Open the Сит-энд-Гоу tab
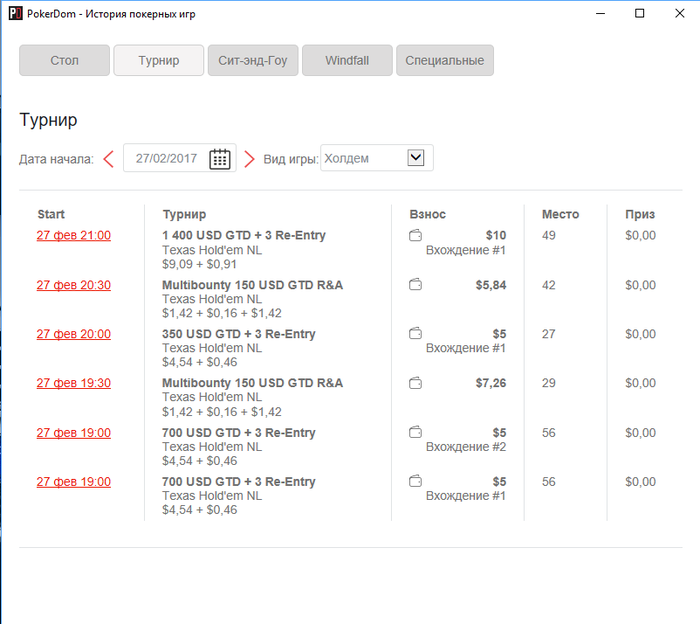 point(253,60)
